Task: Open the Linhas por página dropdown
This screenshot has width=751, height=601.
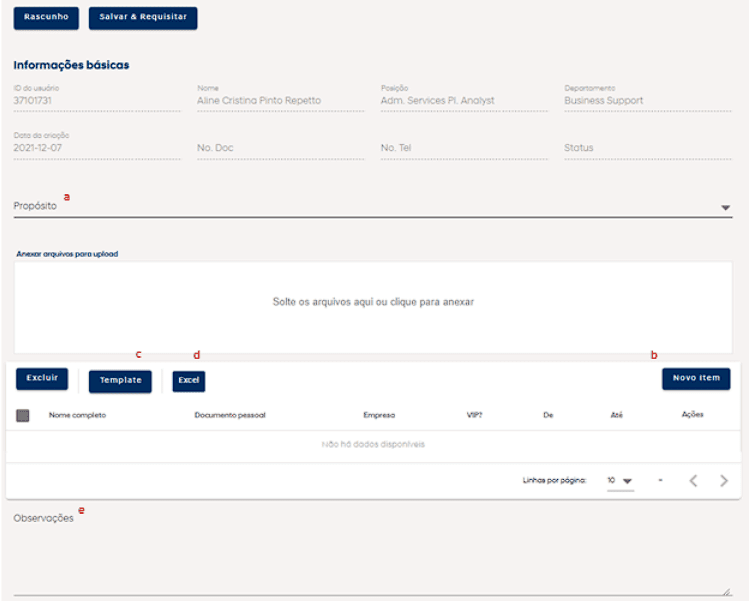Action: click(621, 481)
